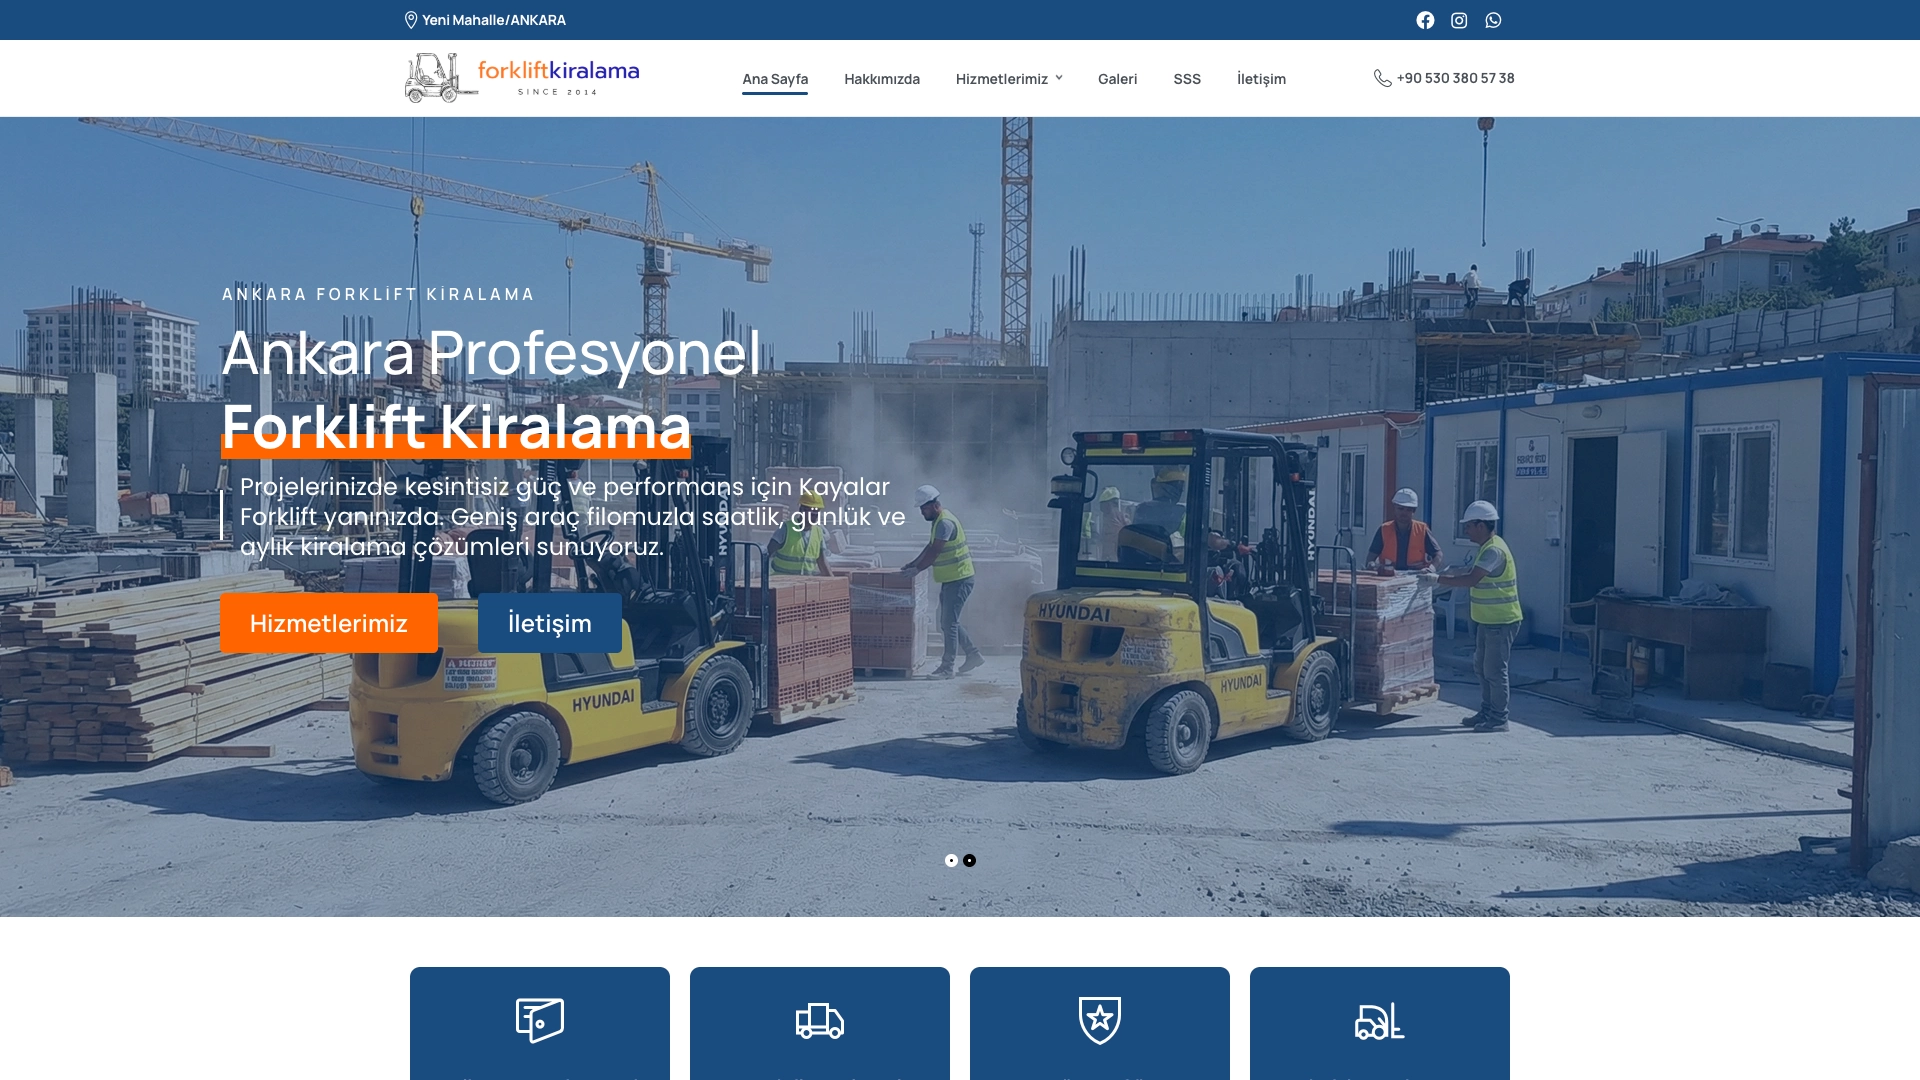Expand the Hizmetlerimiz dropdown chevron
The image size is (1920, 1080).
(x=1059, y=78)
